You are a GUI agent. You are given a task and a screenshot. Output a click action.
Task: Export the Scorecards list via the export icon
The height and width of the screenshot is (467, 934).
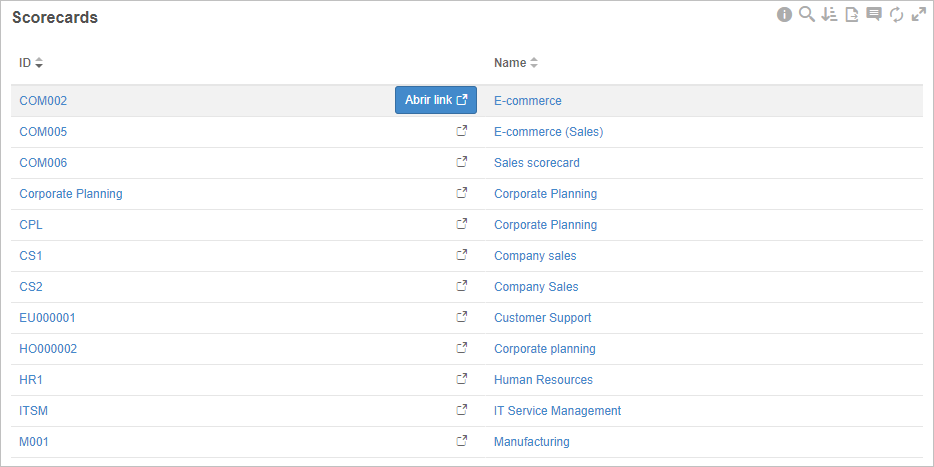tap(852, 15)
